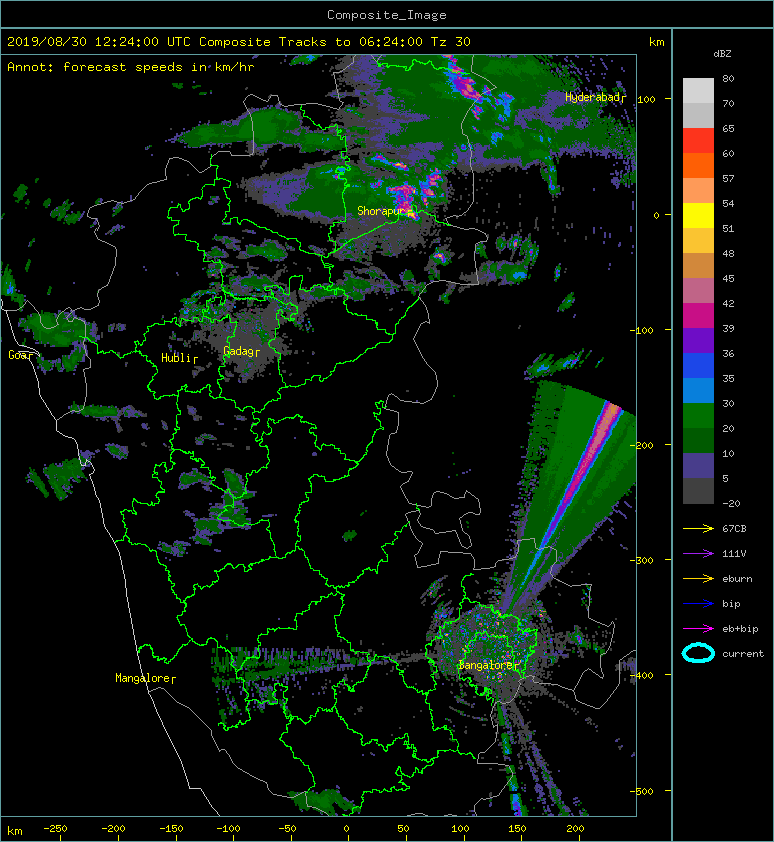Click the -400 tick on right axis
The image size is (774, 842).
coord(643,676)
